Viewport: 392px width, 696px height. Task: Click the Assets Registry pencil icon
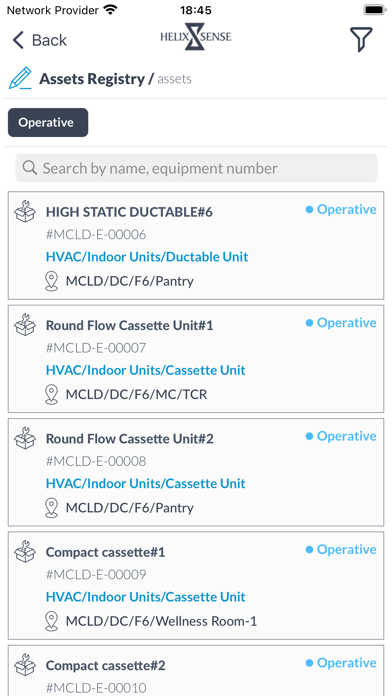(x=20, y=79)
